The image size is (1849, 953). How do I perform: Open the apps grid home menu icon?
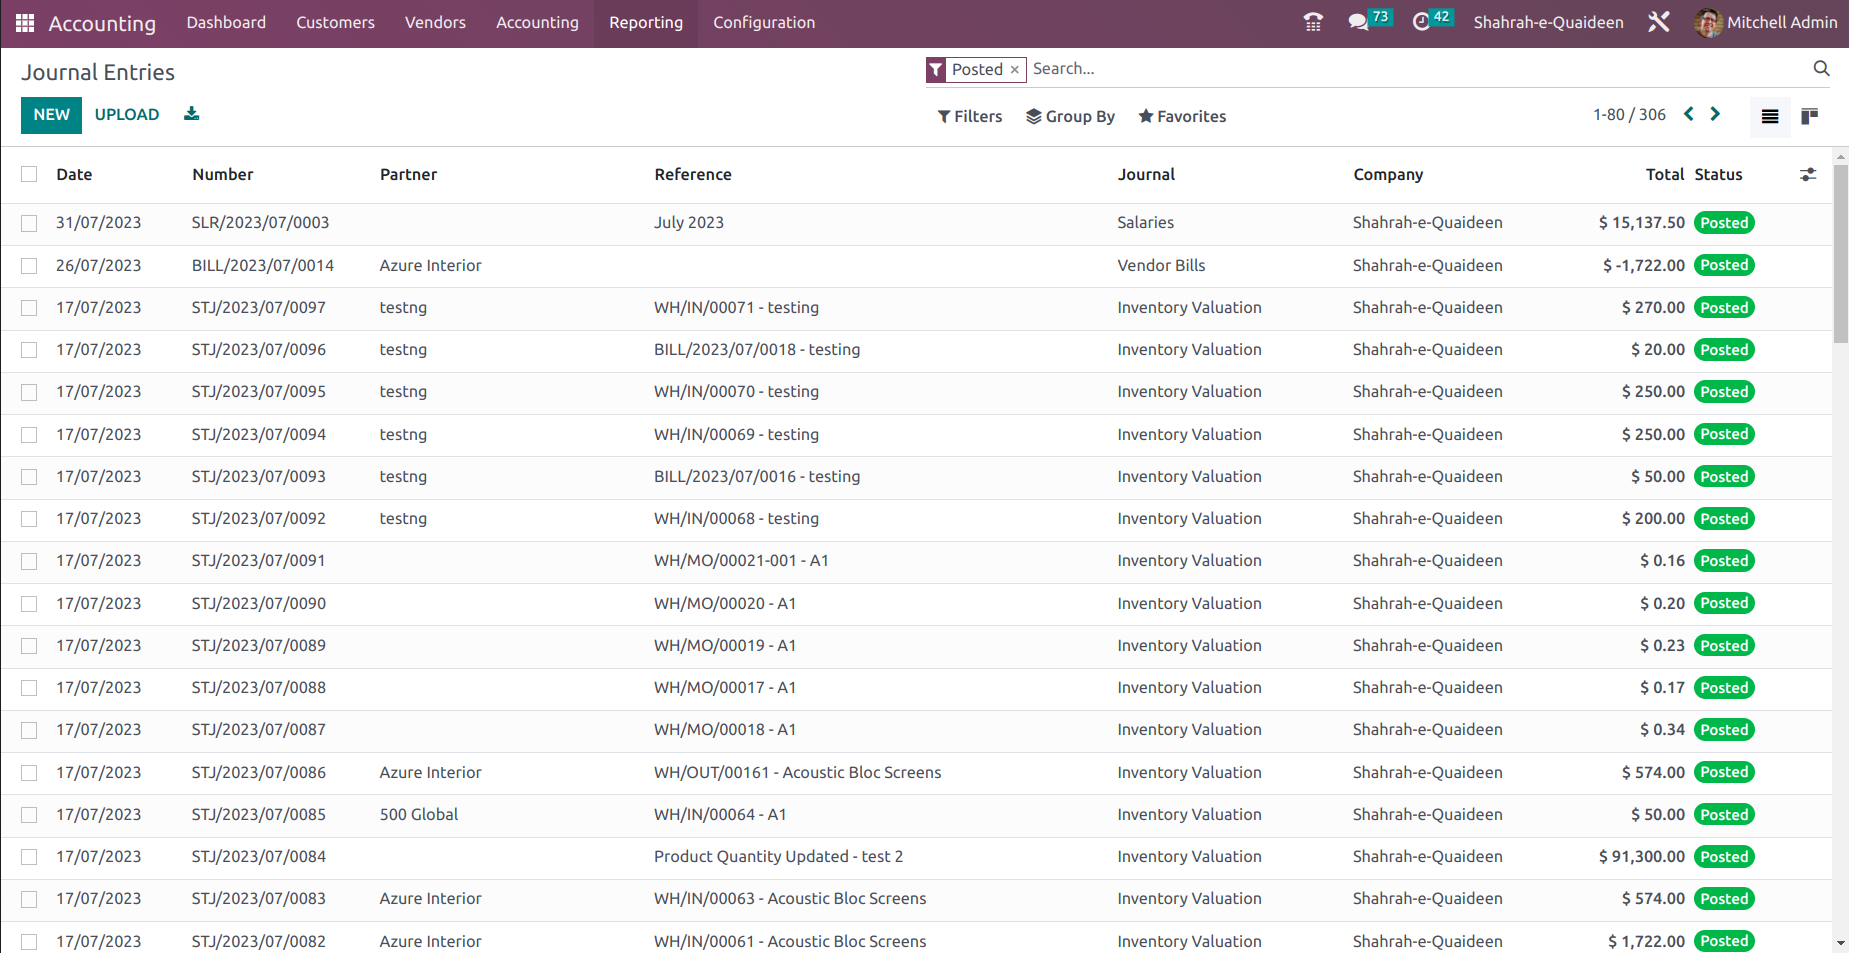tap(25, 23)
